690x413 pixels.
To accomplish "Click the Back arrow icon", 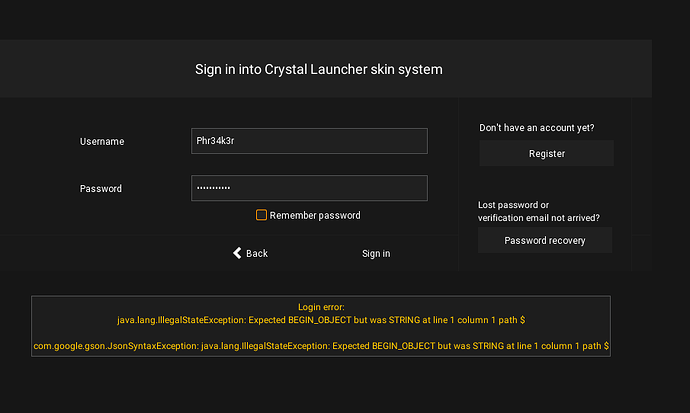I will [x=238, y=253].
